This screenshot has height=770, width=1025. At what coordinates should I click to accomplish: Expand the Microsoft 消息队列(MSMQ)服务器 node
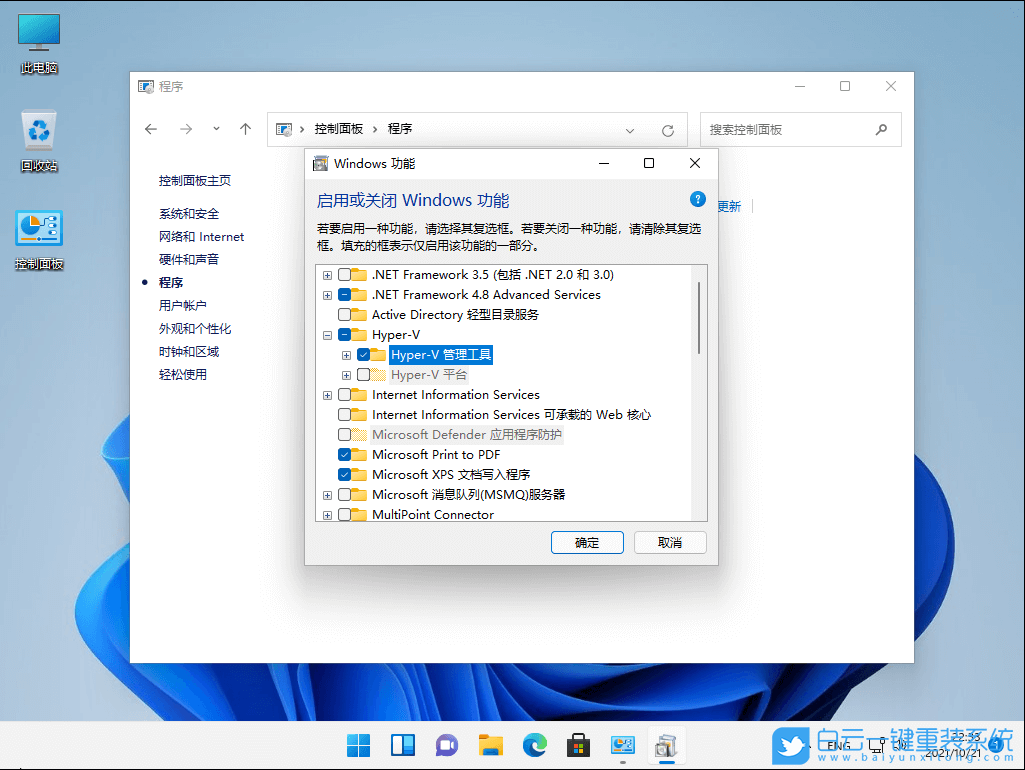(x=327, y=494)
